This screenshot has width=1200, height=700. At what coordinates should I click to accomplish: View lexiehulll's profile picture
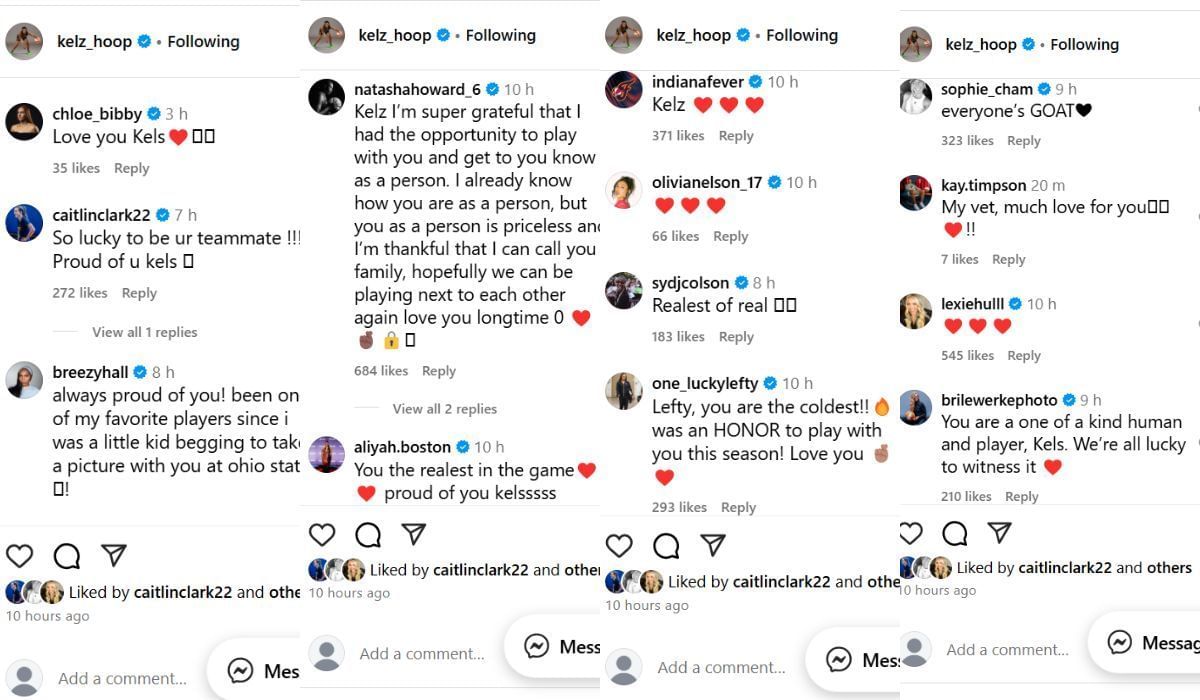tap(915, 313)
